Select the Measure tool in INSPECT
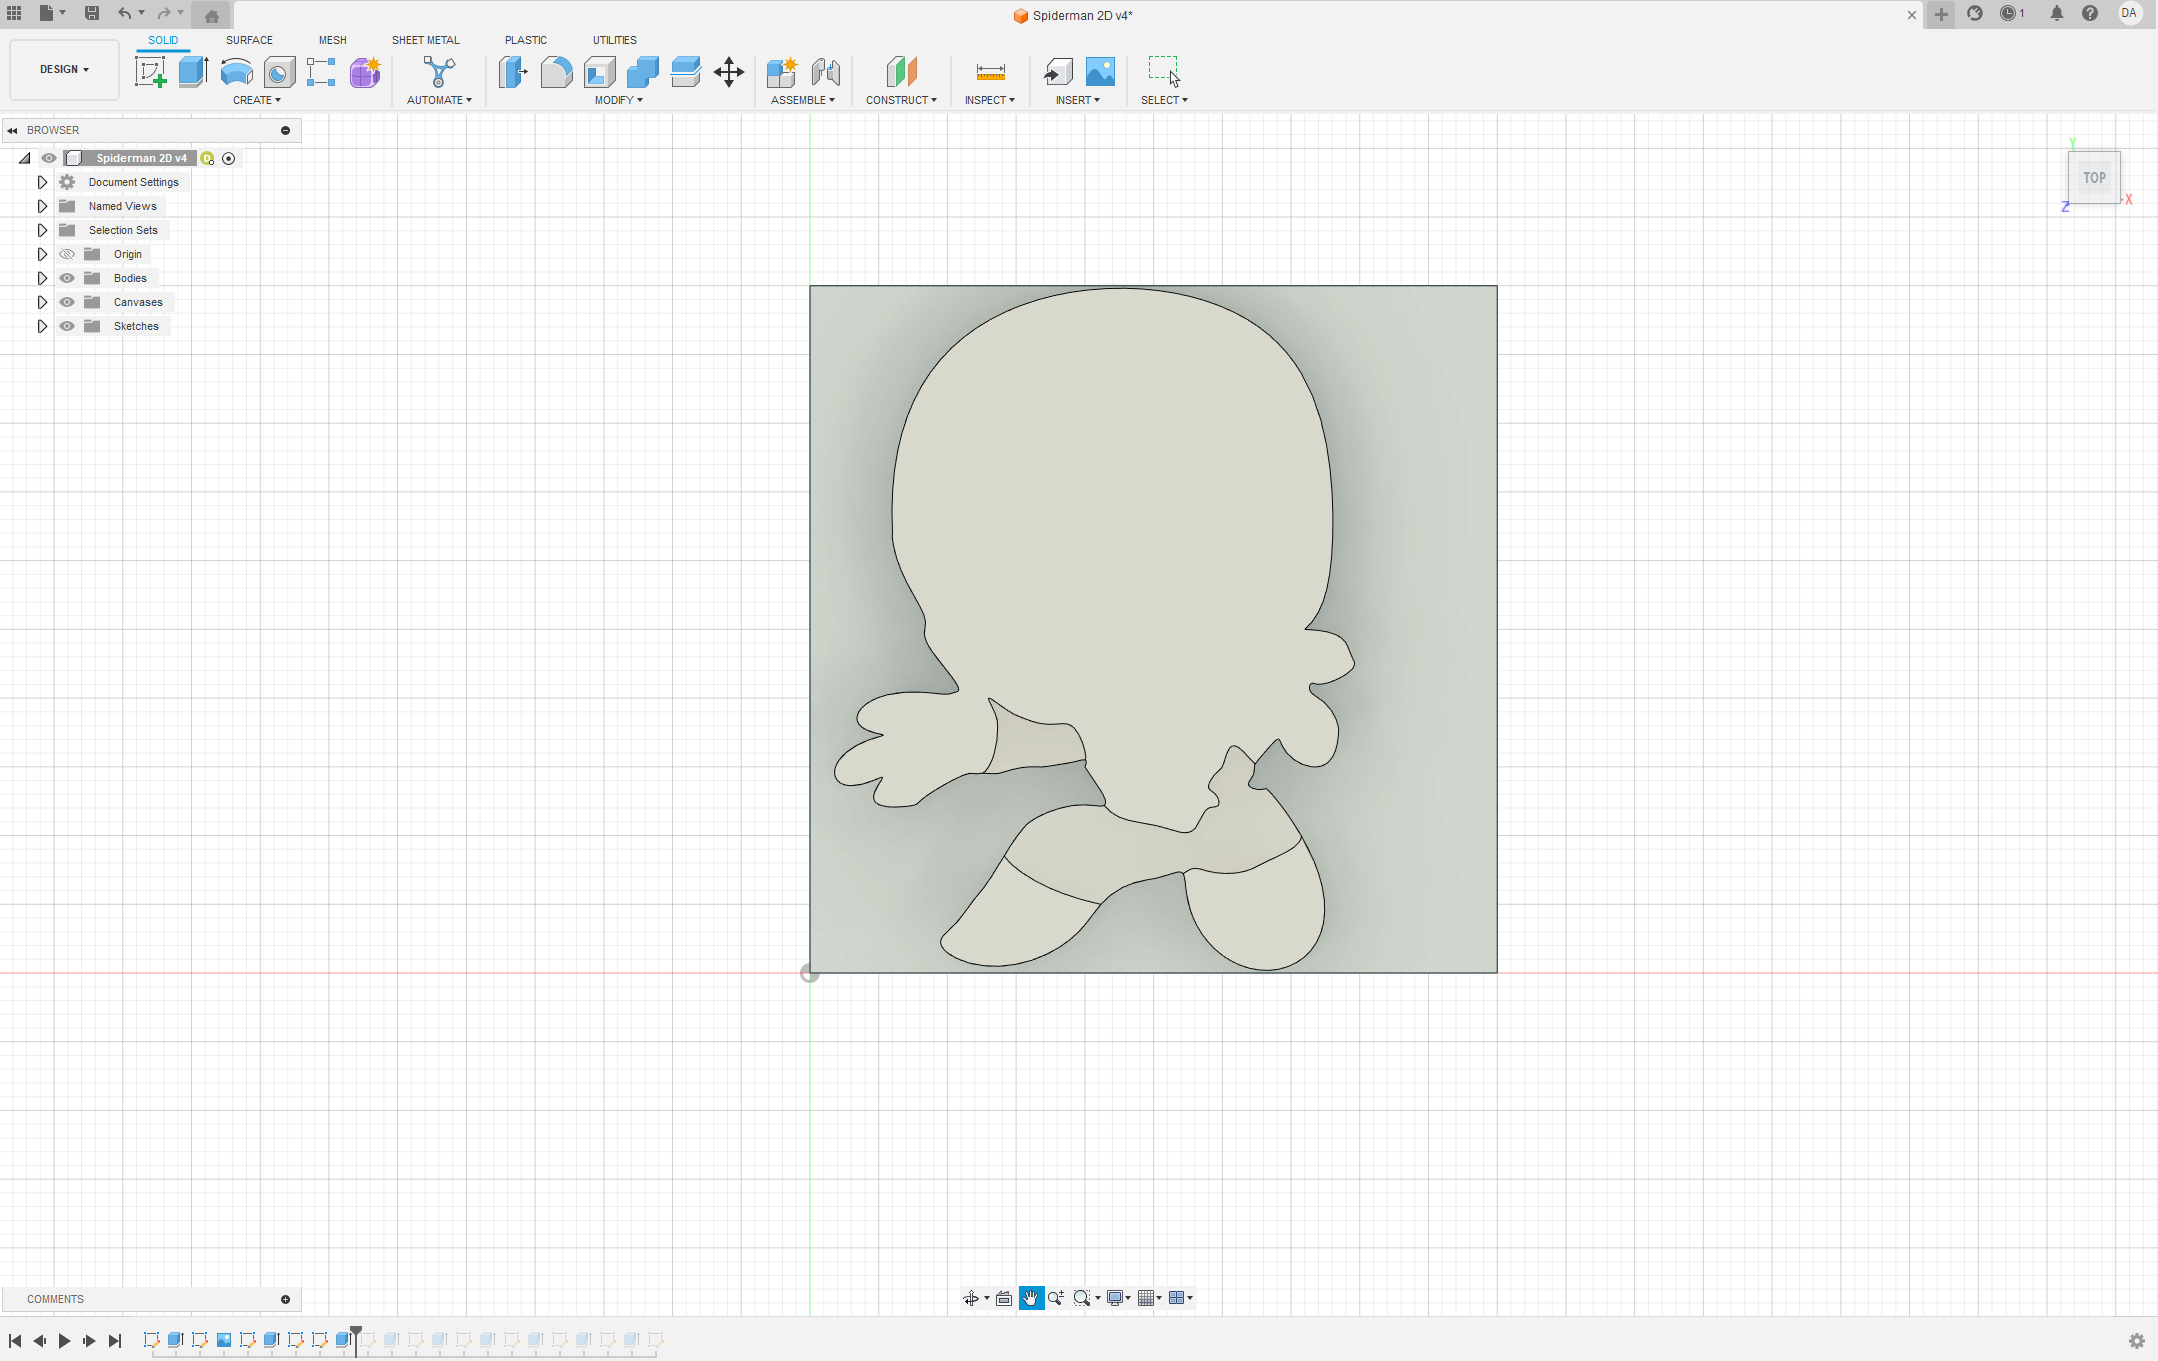This screenshot has width=2158, height=1361. (987, 71)
